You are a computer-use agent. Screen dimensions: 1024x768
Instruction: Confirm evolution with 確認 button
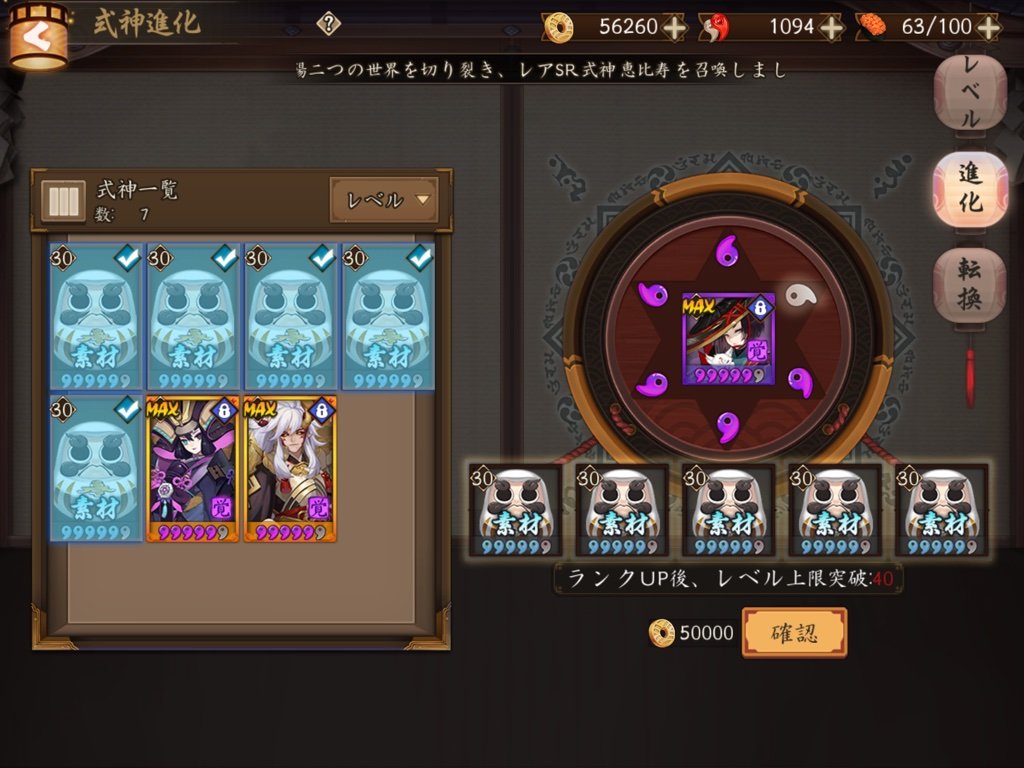pos(794,632)
